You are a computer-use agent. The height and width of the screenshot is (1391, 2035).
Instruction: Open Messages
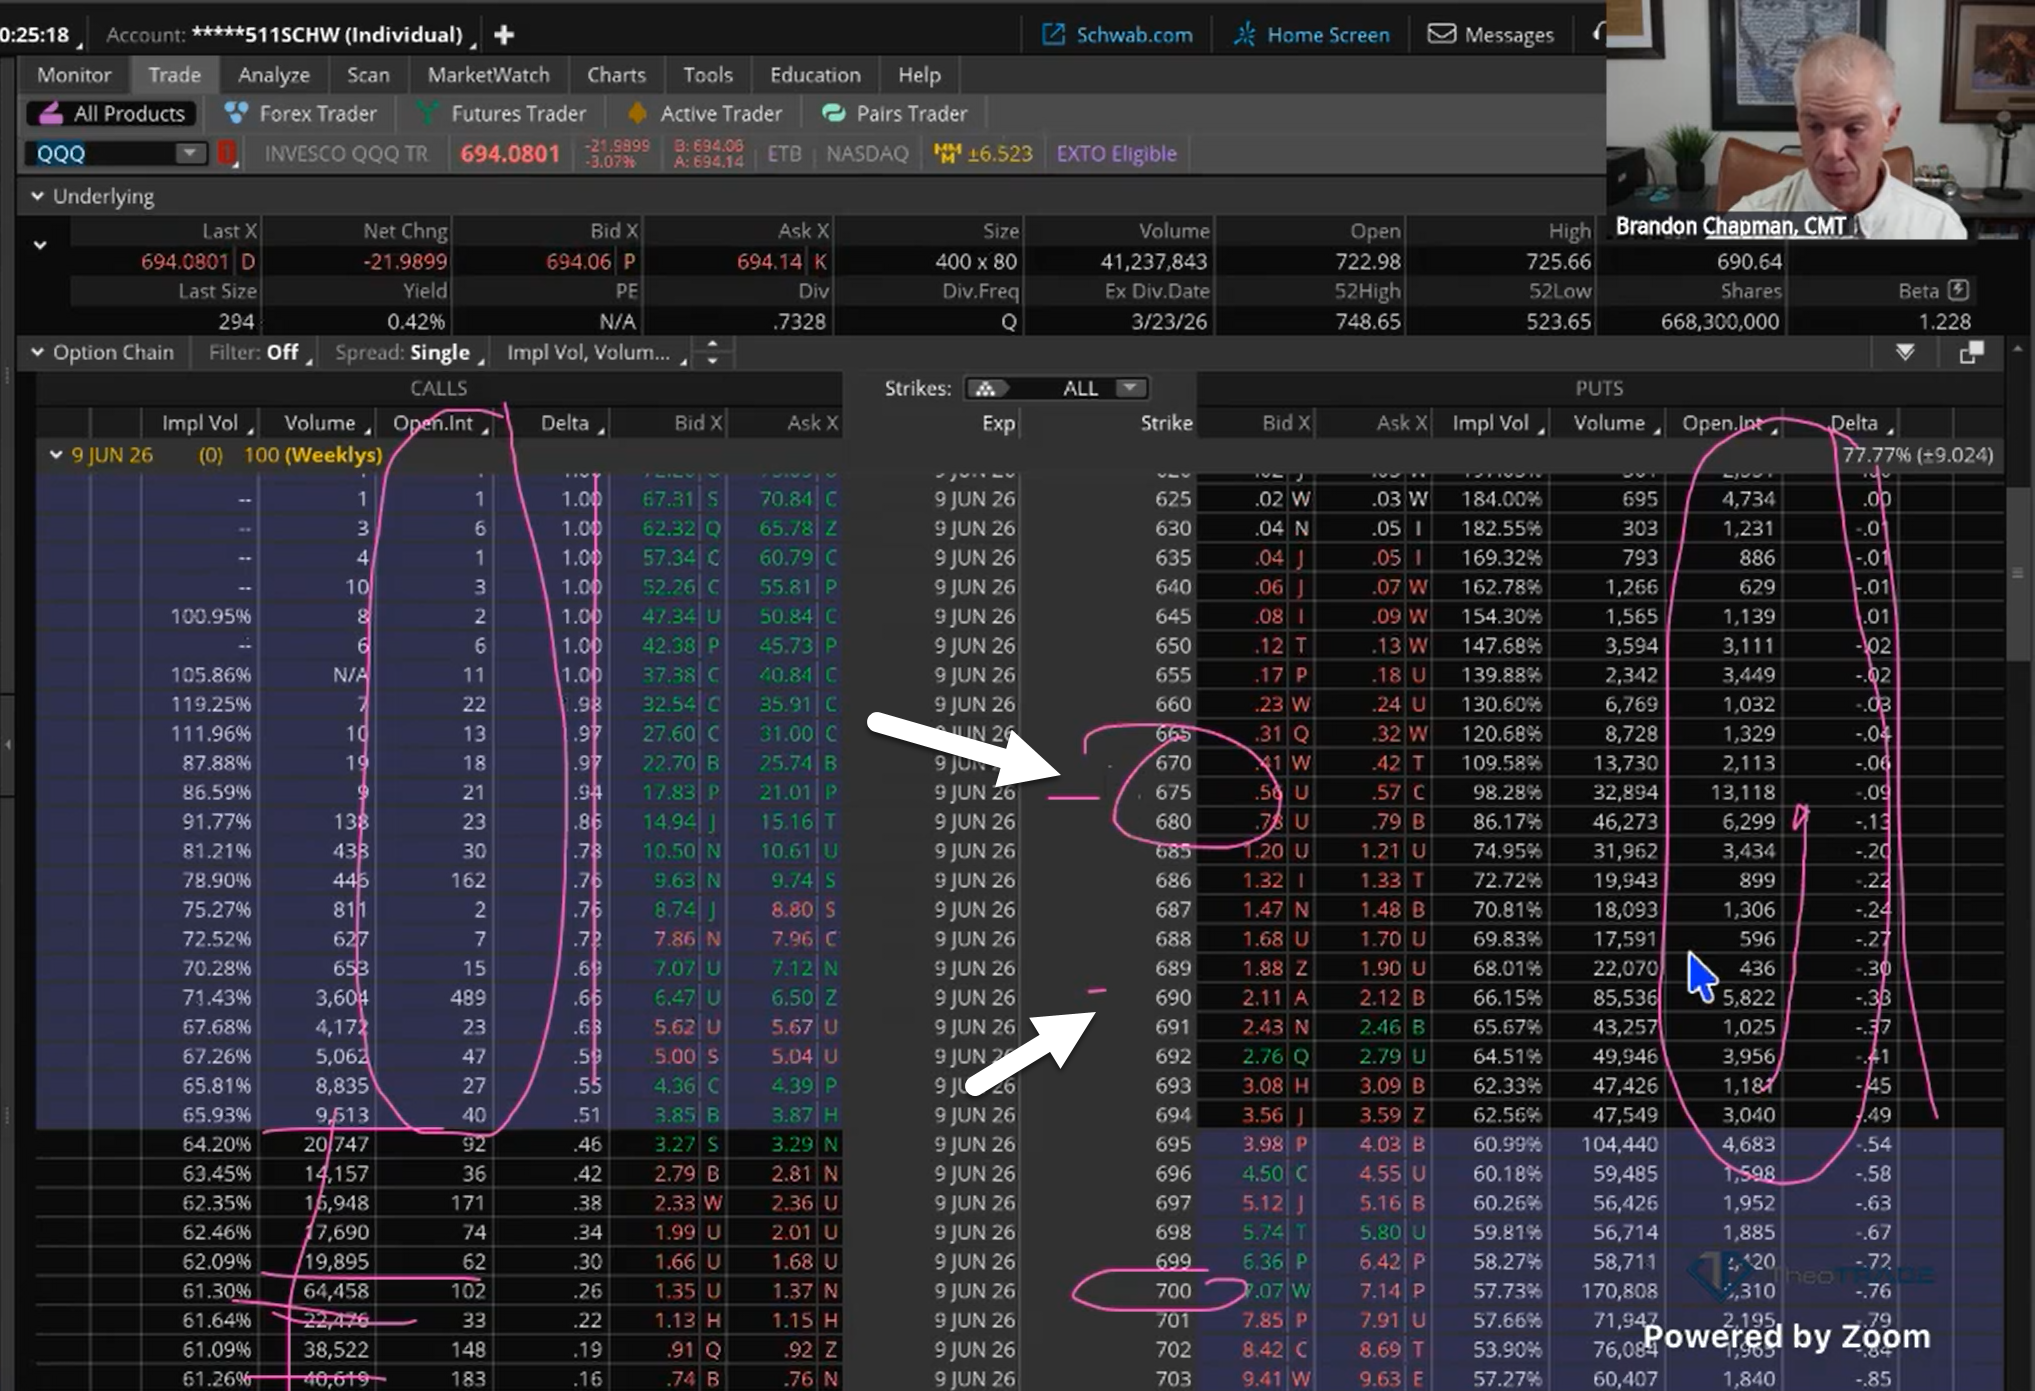(1490, 35)
